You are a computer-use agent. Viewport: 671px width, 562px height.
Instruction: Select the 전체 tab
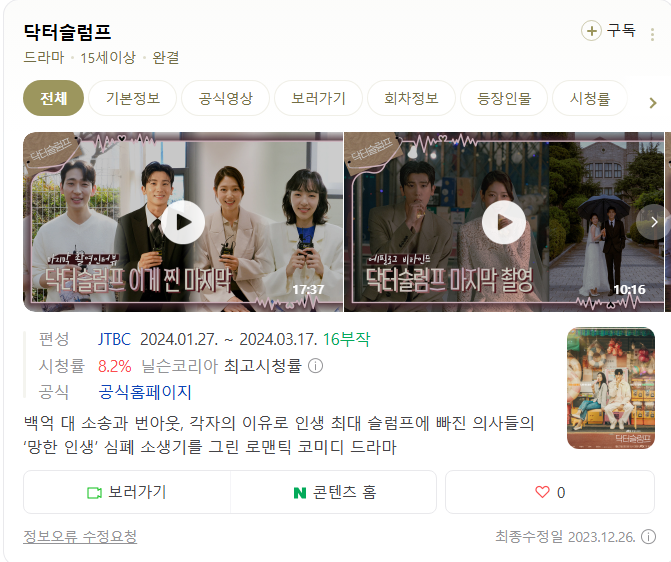(53, 98)
